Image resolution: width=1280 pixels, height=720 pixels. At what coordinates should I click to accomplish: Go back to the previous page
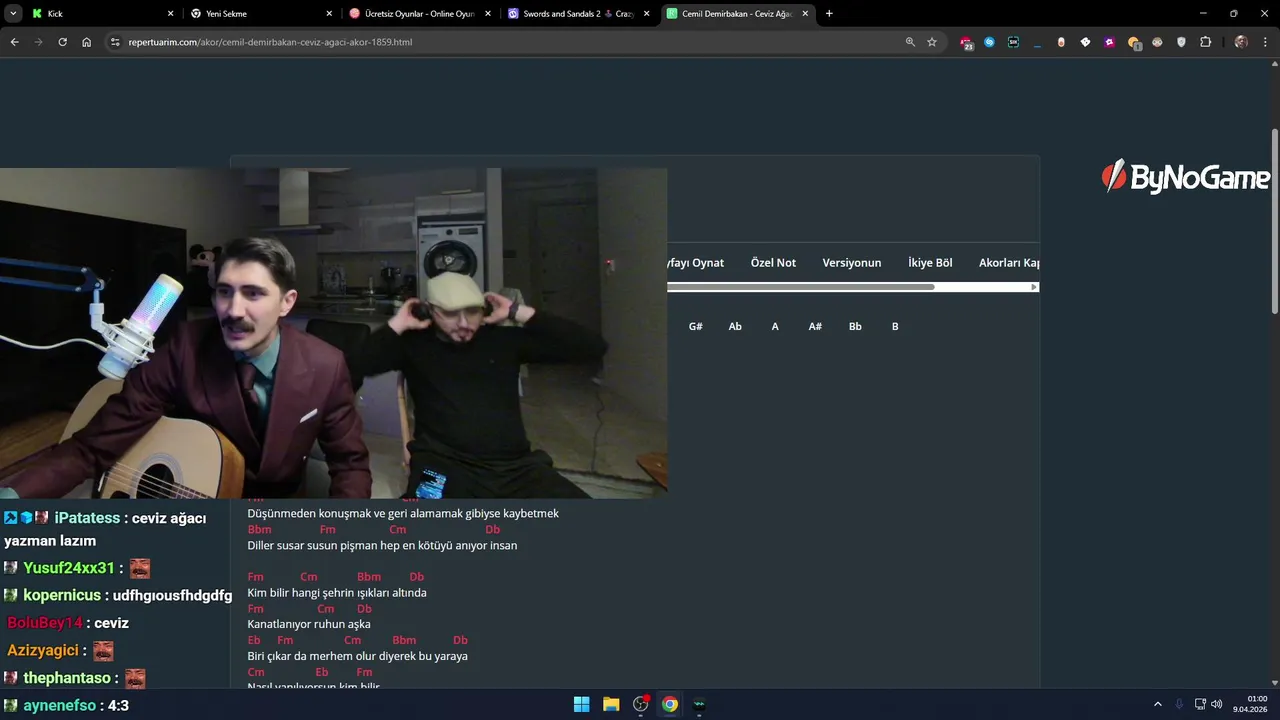click(14, 42)
